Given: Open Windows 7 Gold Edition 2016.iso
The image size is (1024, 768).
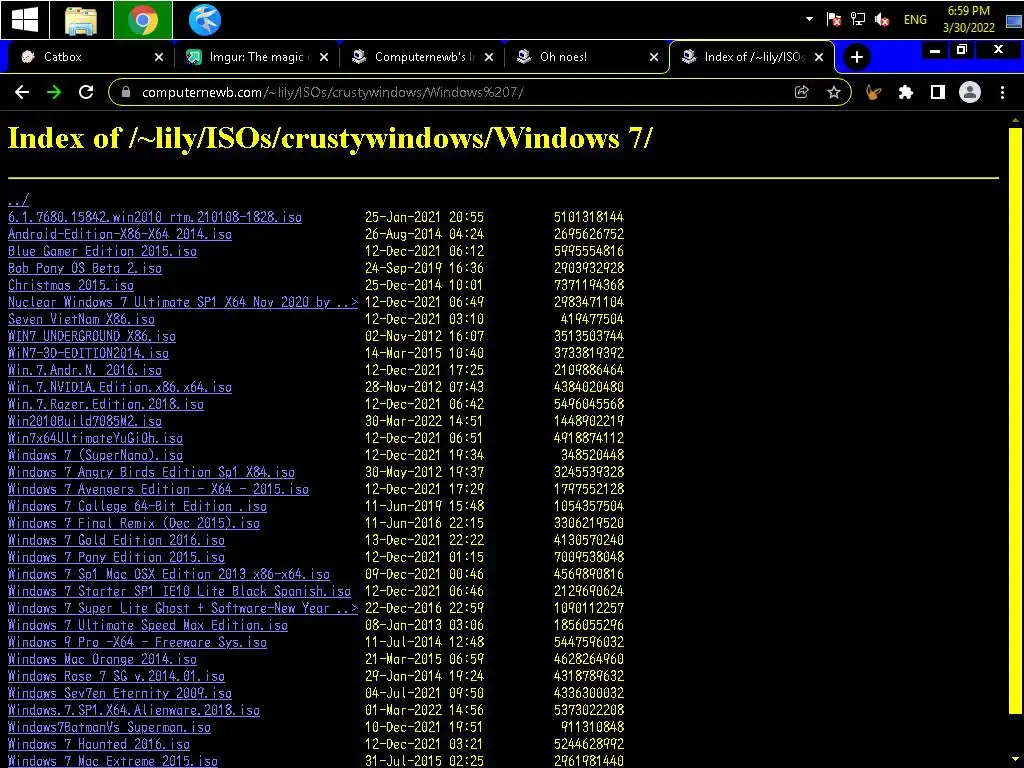Looking at the screenshot, I should [x=116, y=539].
